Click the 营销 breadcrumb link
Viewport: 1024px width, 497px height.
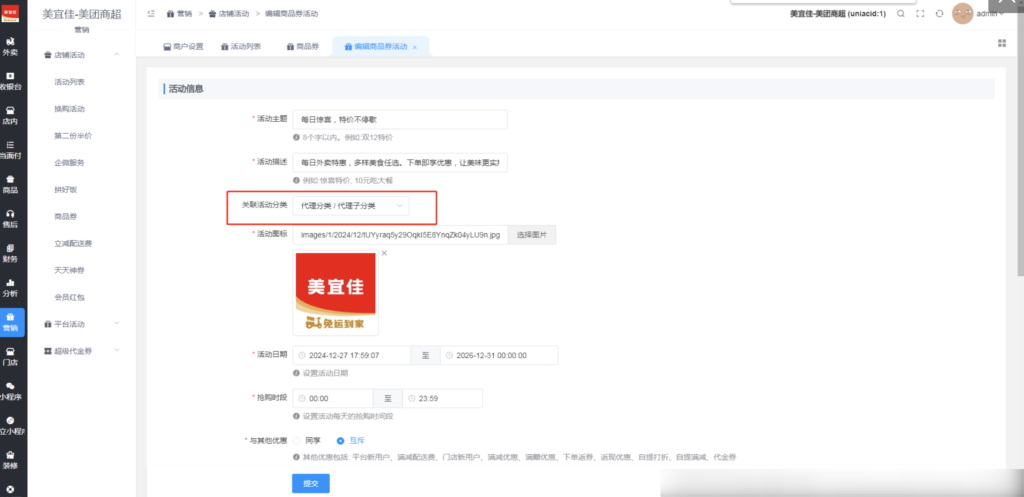tap(180, 14)
